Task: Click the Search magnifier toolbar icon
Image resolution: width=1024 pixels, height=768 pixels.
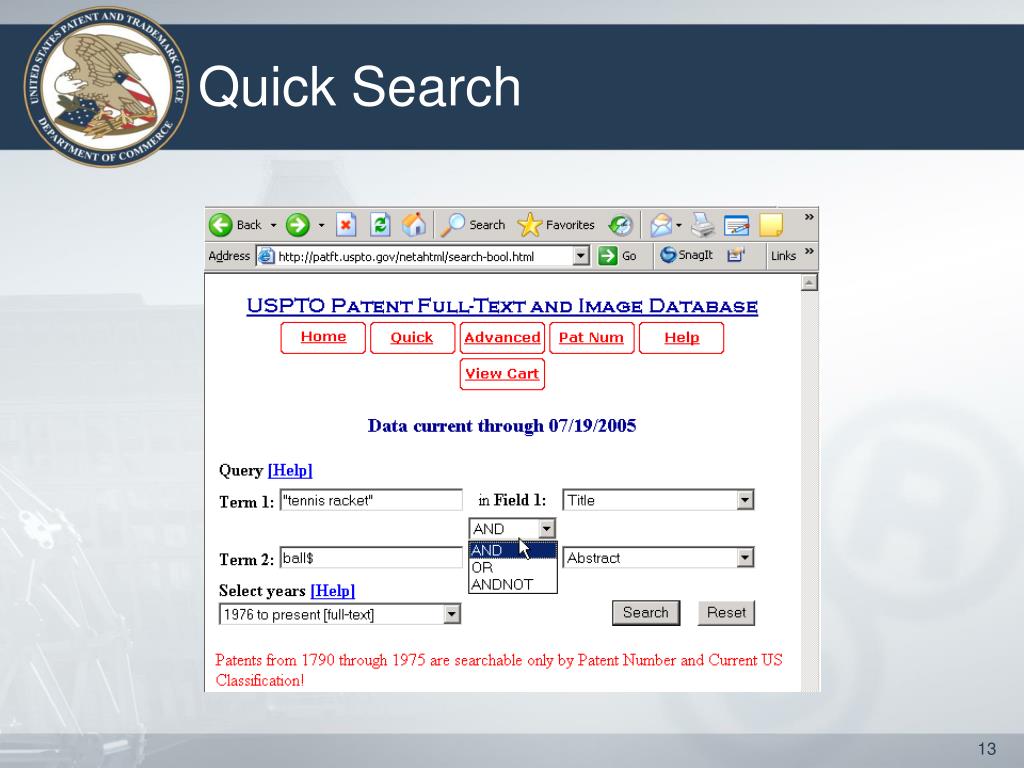Action: (x=453, y=225)
